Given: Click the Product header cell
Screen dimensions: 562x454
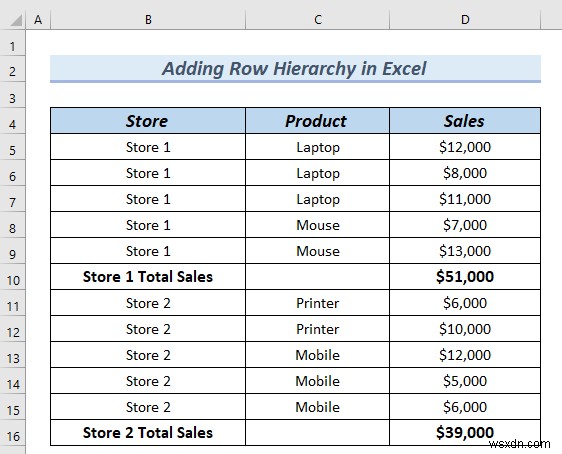Looking at the screenshot, I should (x=318, y=121).
